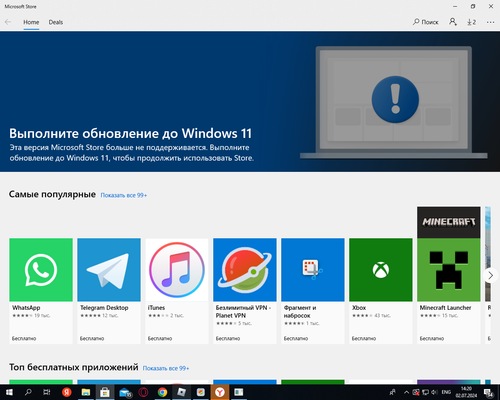
Task: Show next popular apps with right chevron
Action: tap(491, 275)
